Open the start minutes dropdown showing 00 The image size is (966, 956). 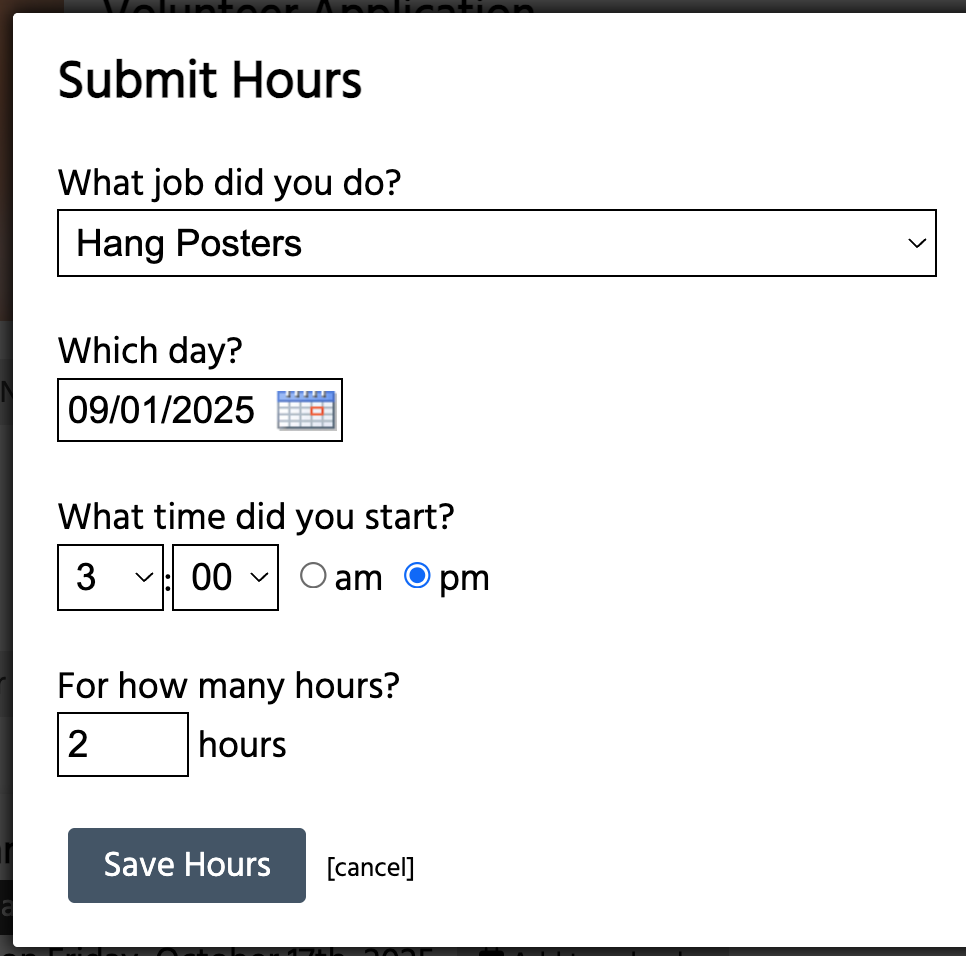pyautogui.click(x=225, y=577)
